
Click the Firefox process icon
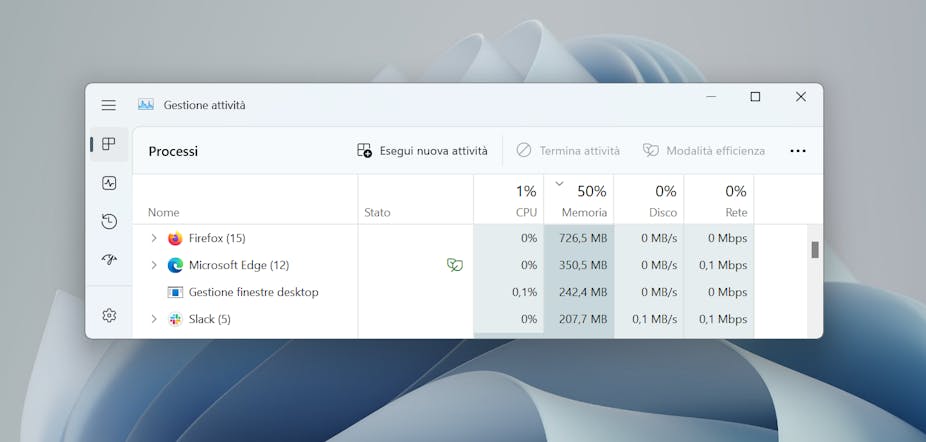point(175,238)
